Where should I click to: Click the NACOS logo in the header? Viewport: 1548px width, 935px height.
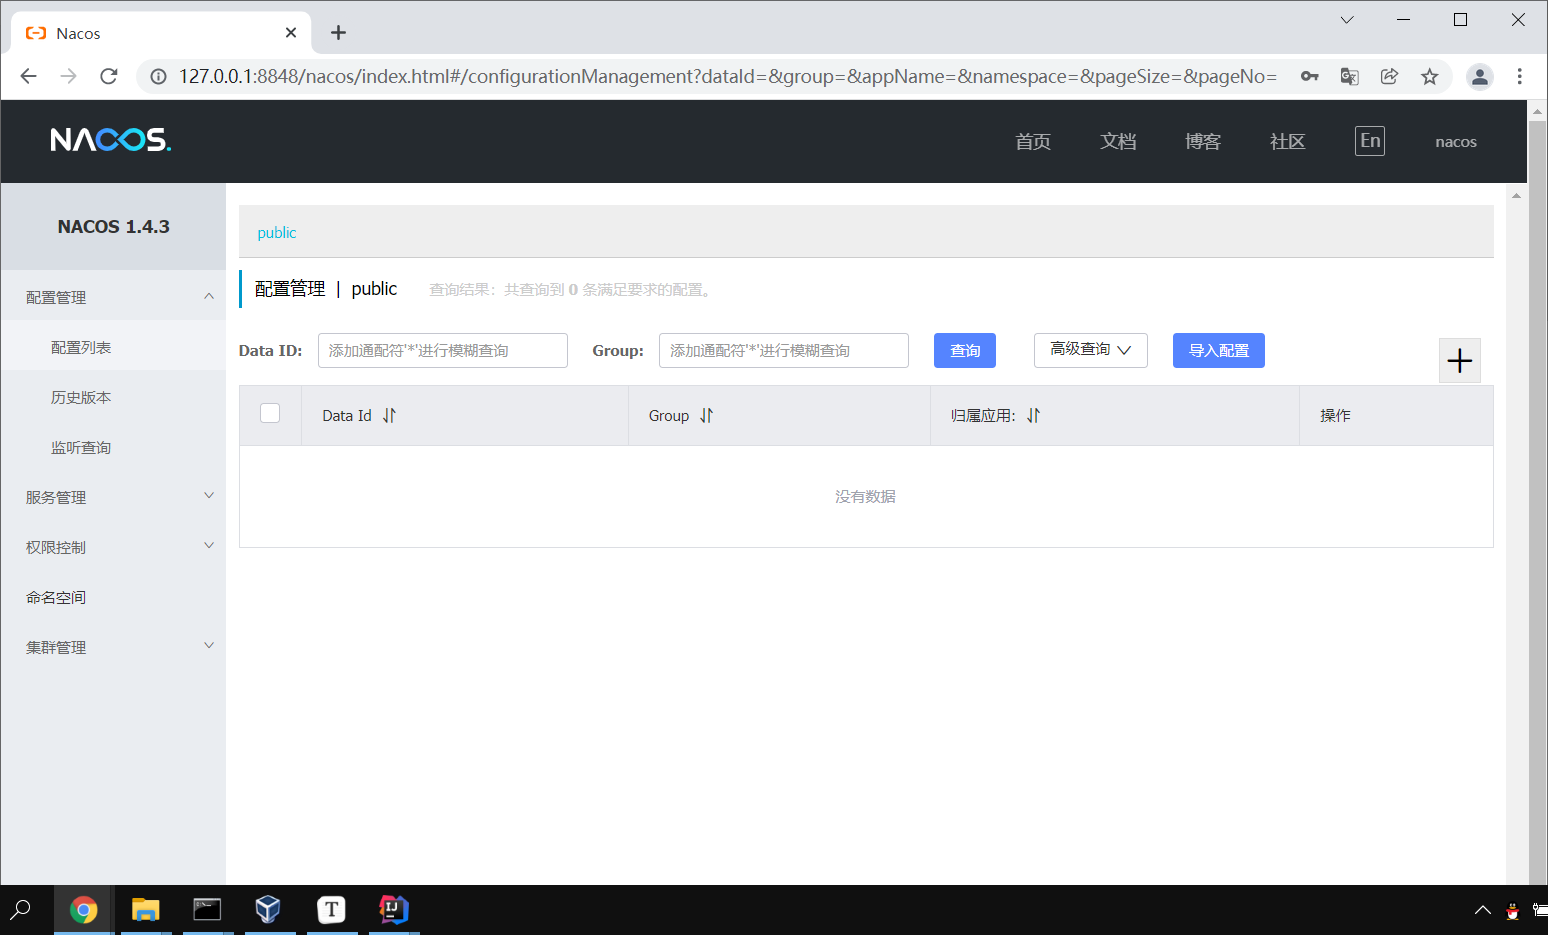111,140
